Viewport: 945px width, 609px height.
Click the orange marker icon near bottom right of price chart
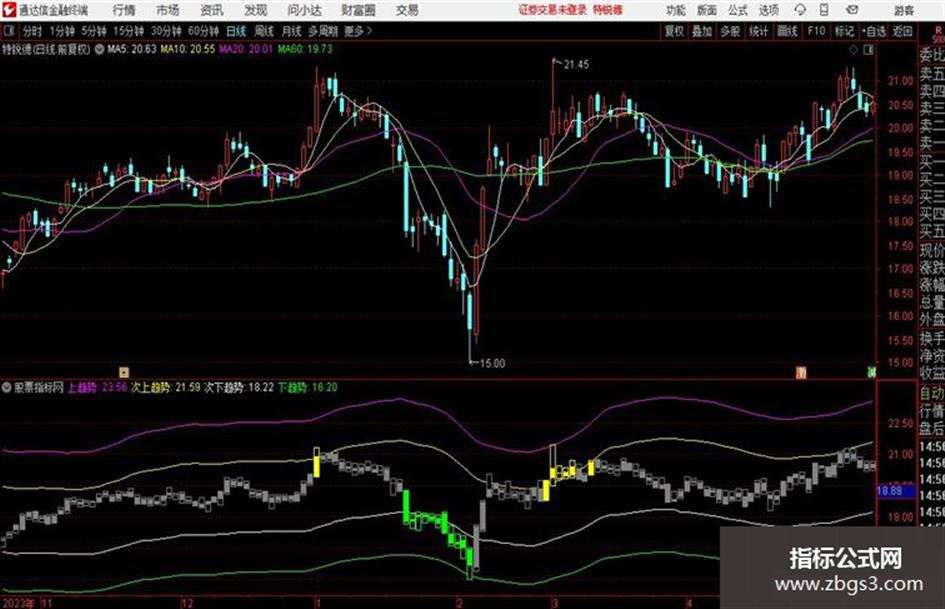pos(801,373)
